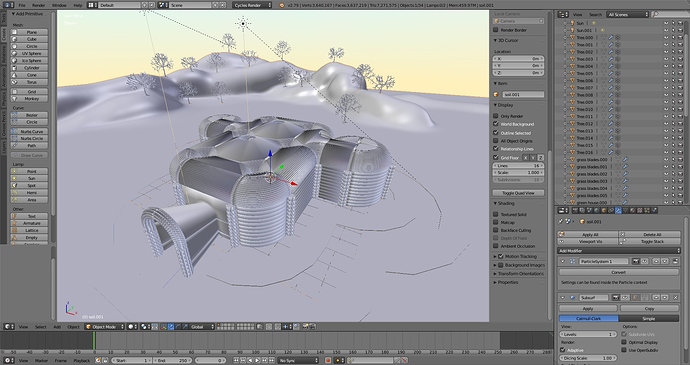This screenshot has width=690, height=365.
Task: Click Delete All modifiers button
Action: 650,235
